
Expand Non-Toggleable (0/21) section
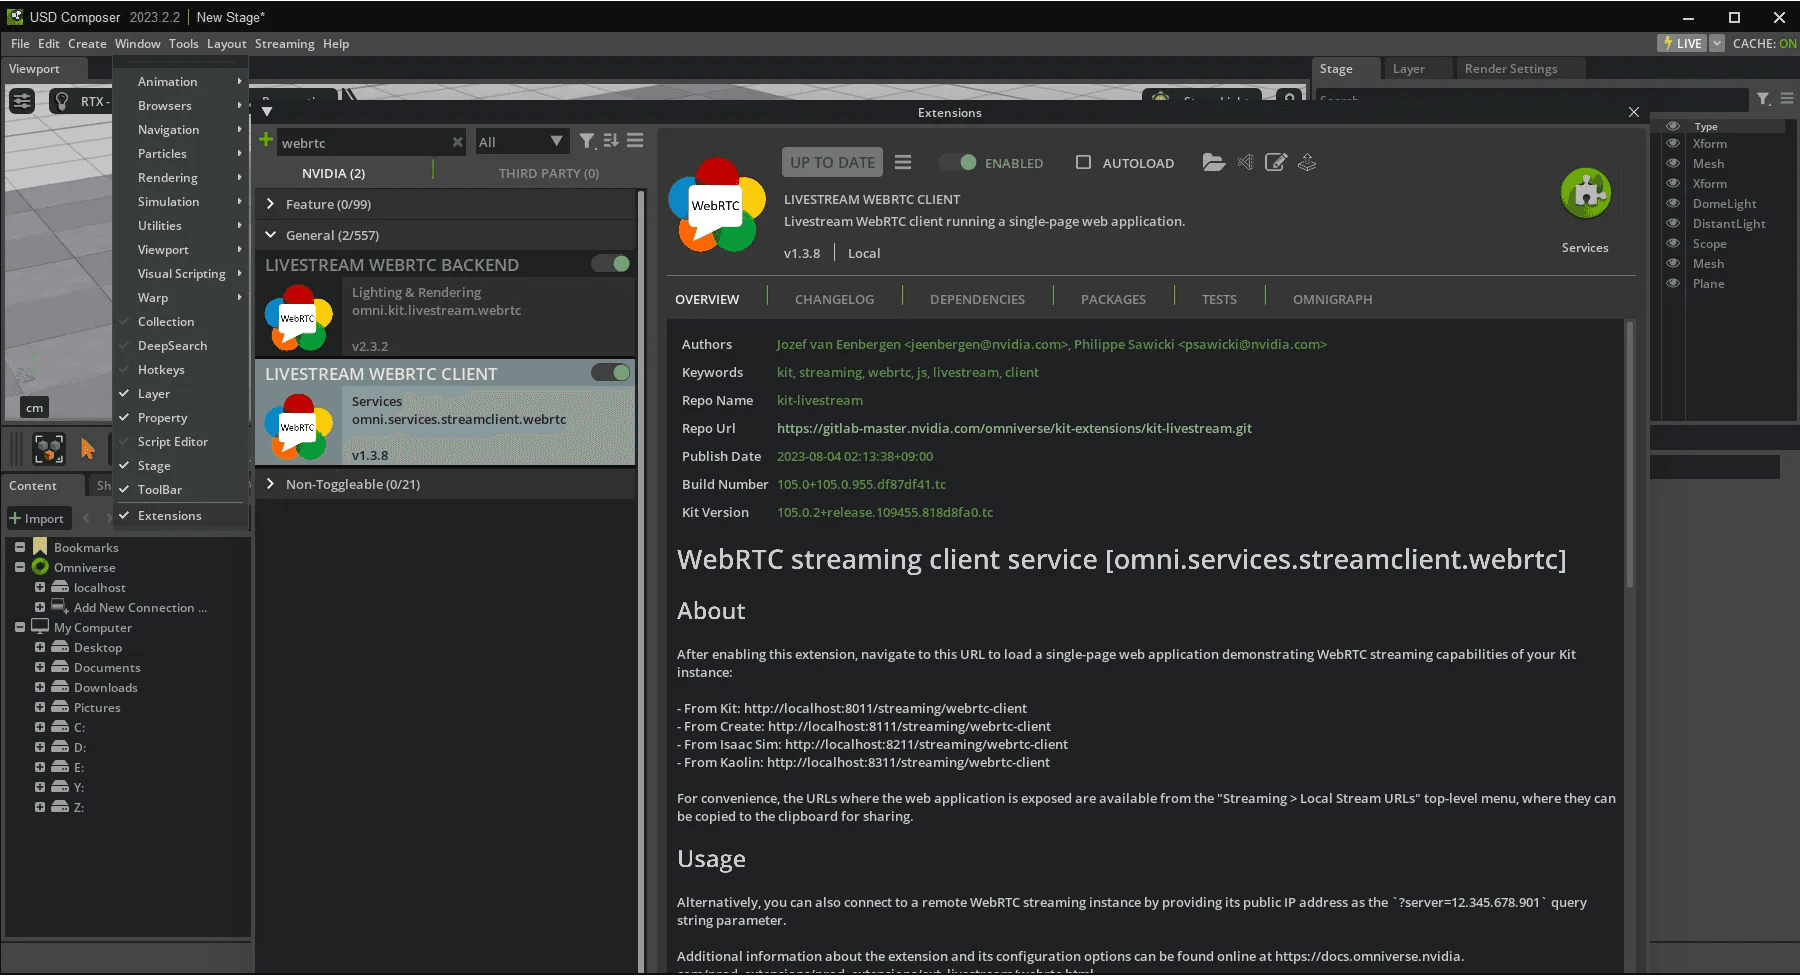click(x=271, y=484)
